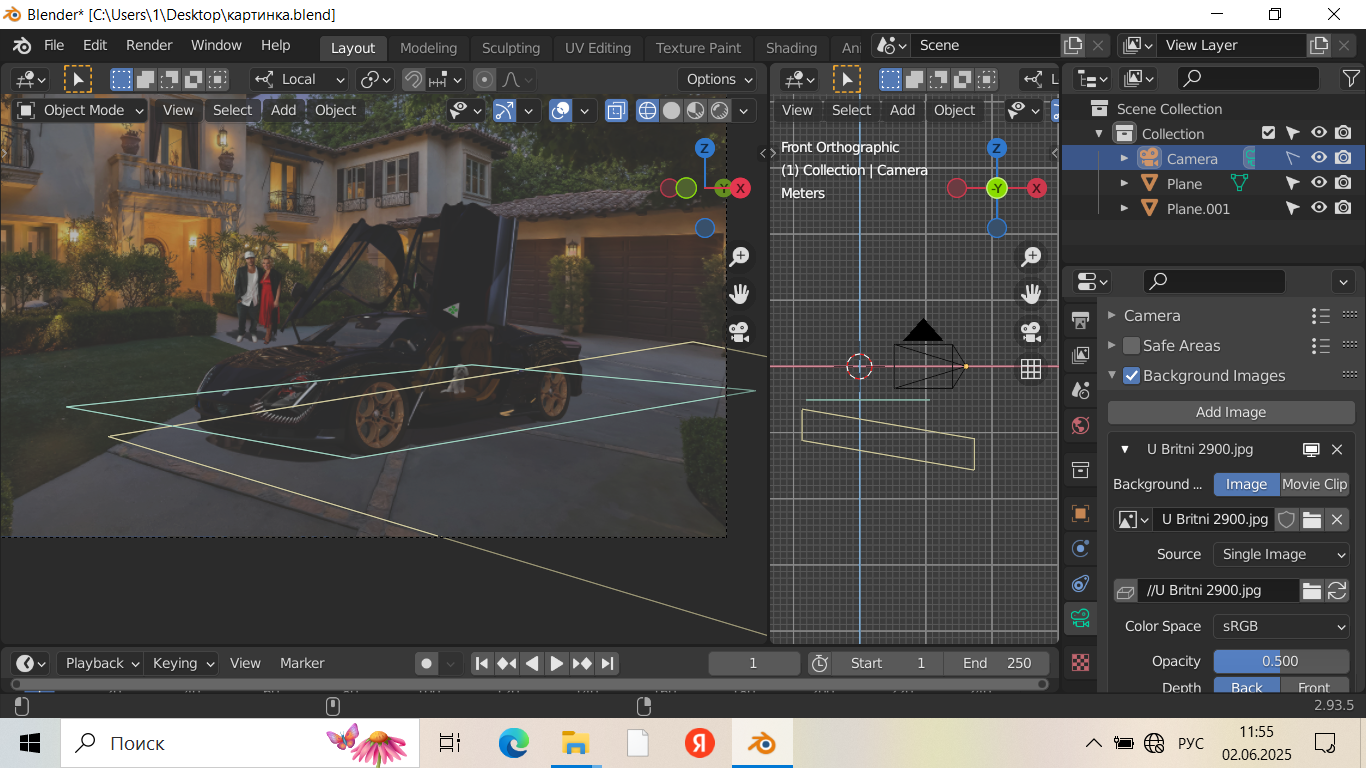Expand the Camera item in outliner
This screenshot has width=1366, height=768.
[x=1124, y=159]
